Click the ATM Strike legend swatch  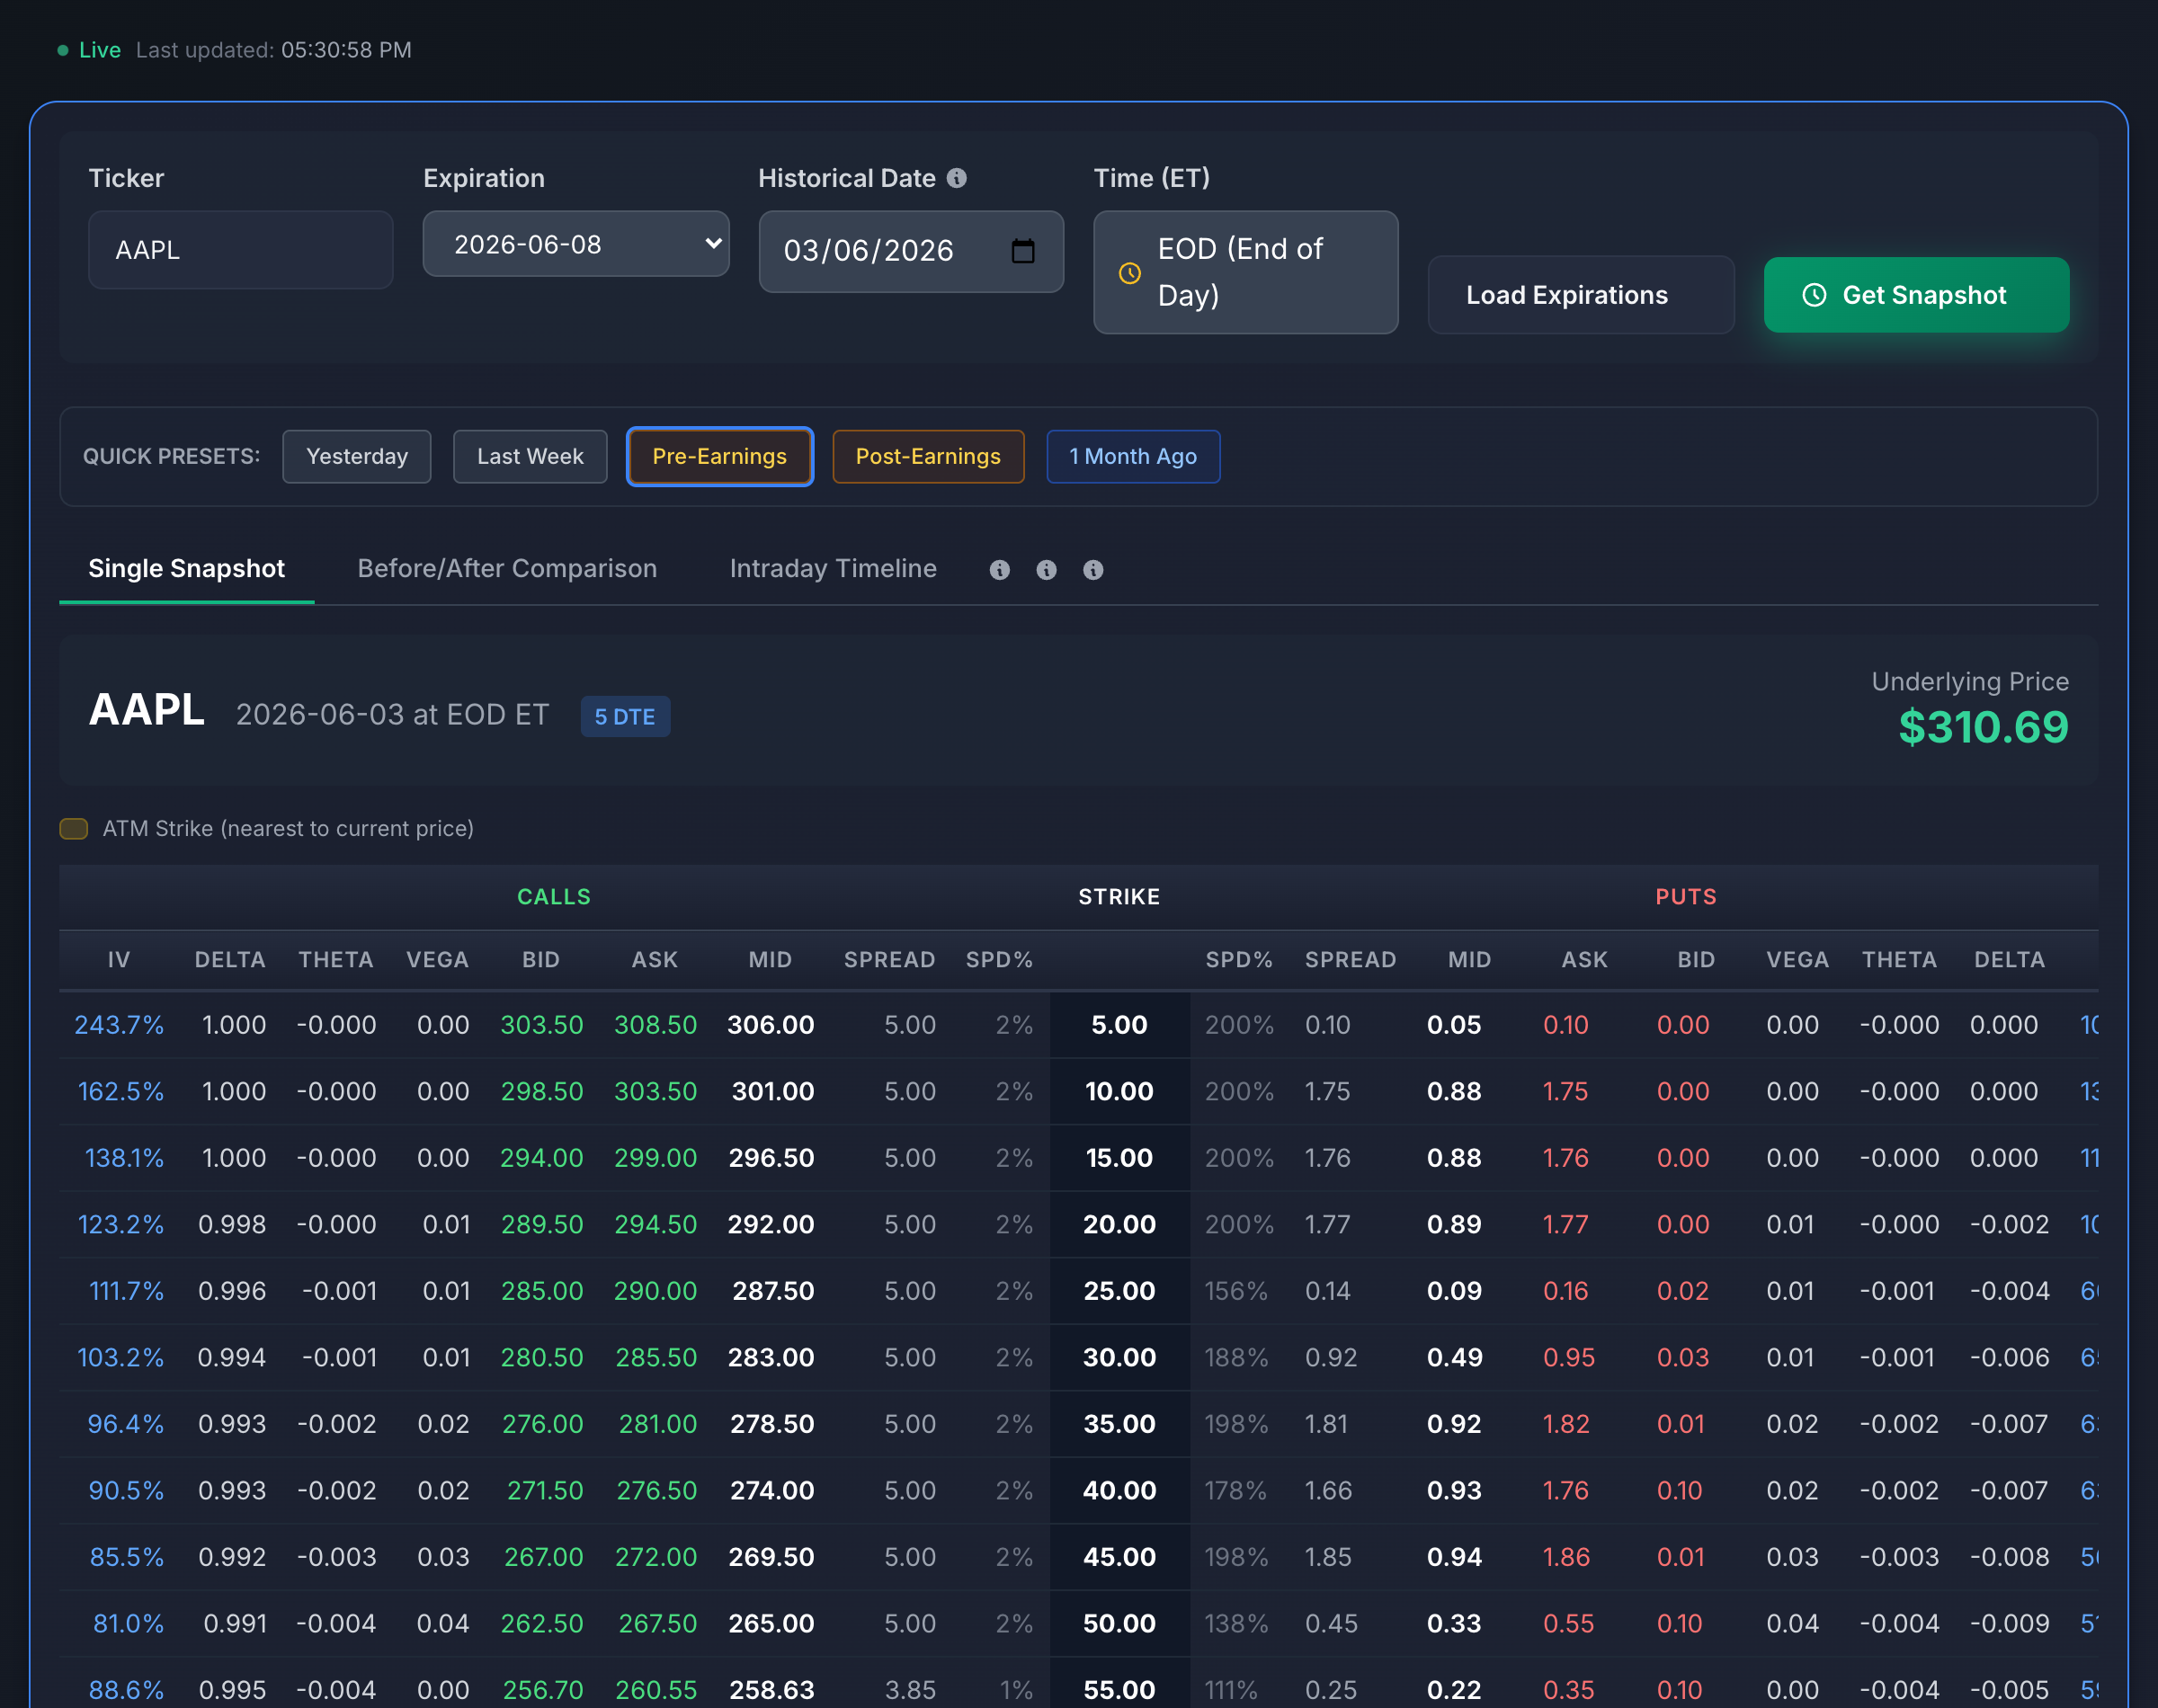point(74,829)
